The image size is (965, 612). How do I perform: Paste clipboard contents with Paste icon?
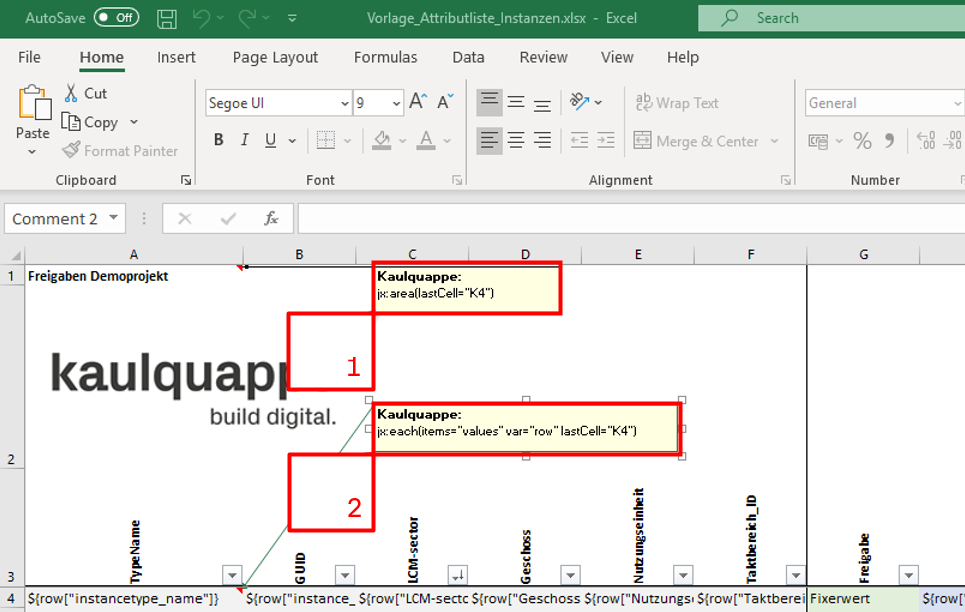tap(34, 102)
